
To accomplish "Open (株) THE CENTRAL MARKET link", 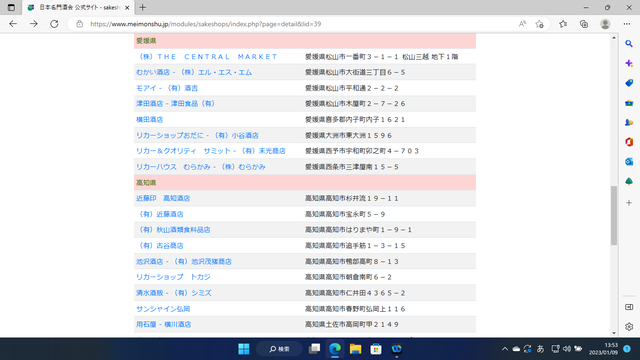I will click(x=207, y=57).
